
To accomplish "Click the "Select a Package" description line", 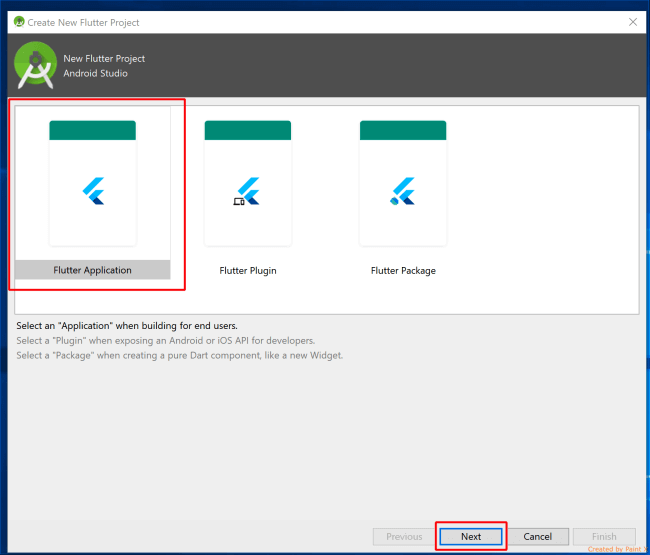I will 179,356.
